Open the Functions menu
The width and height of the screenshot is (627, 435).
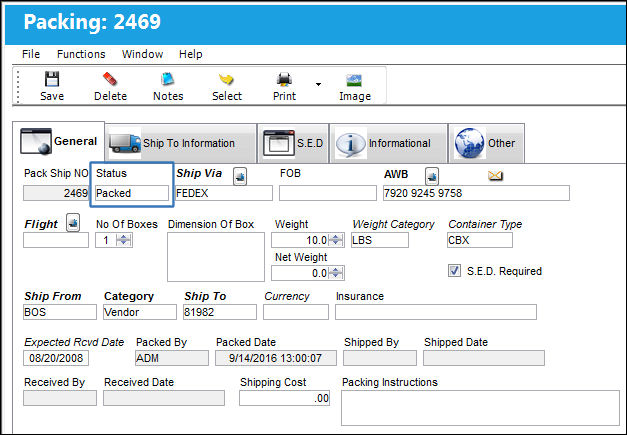pyautogui.click(x=81, y=54)
